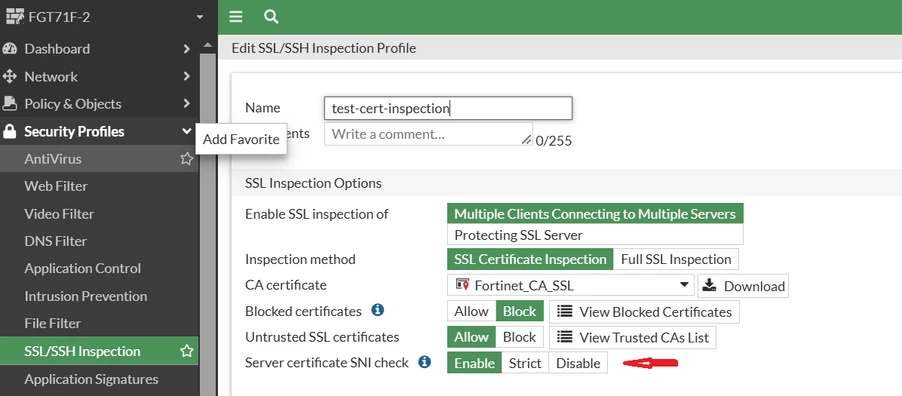Set Blocked certificates to Allow

coord(471,311)
